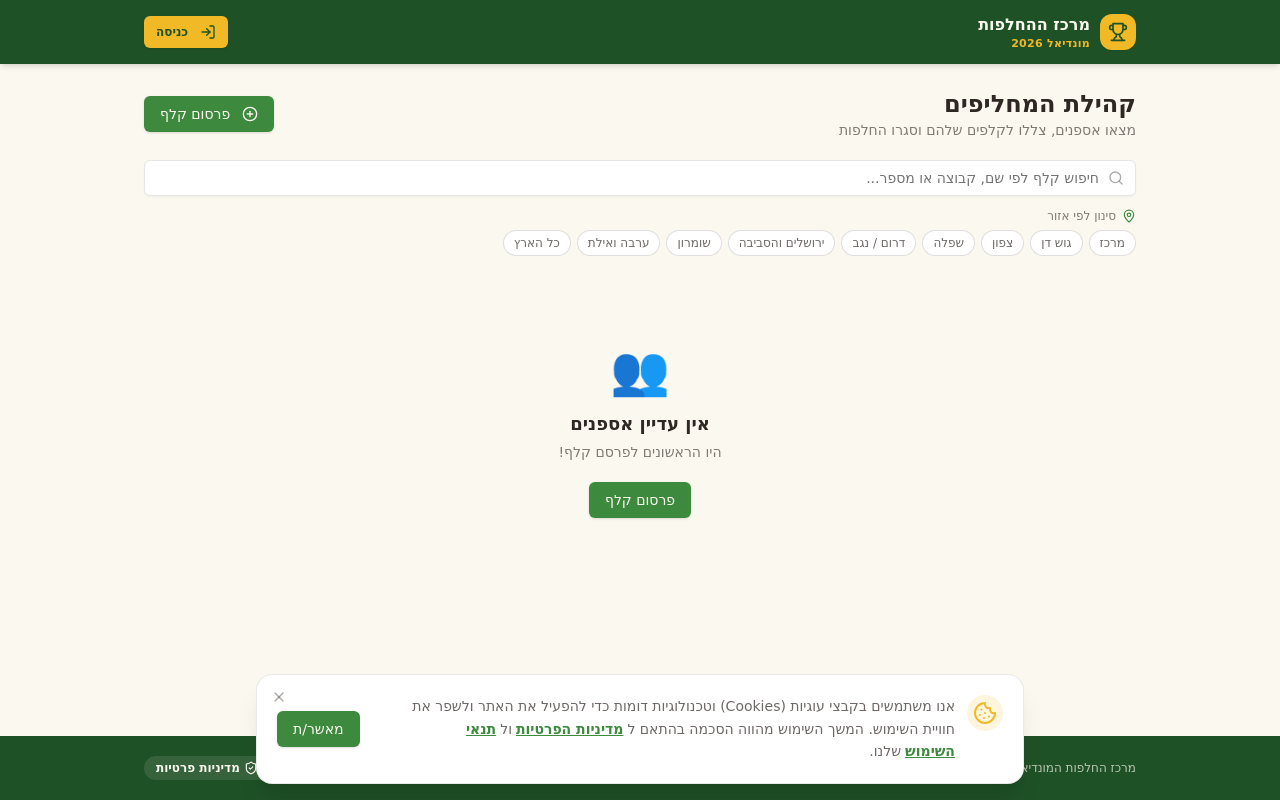Accept cookies with מאשר/ת button
Screen dimensions: 1280x800
[318, 729]
